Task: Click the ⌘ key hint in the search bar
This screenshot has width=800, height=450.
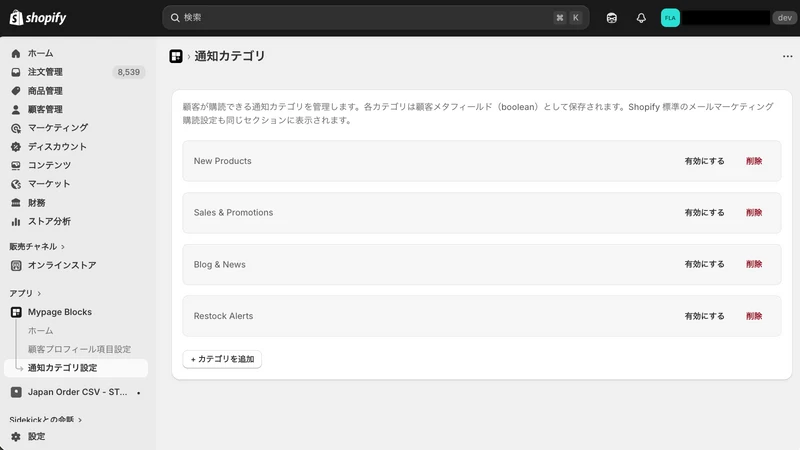Action: point(560,18)
